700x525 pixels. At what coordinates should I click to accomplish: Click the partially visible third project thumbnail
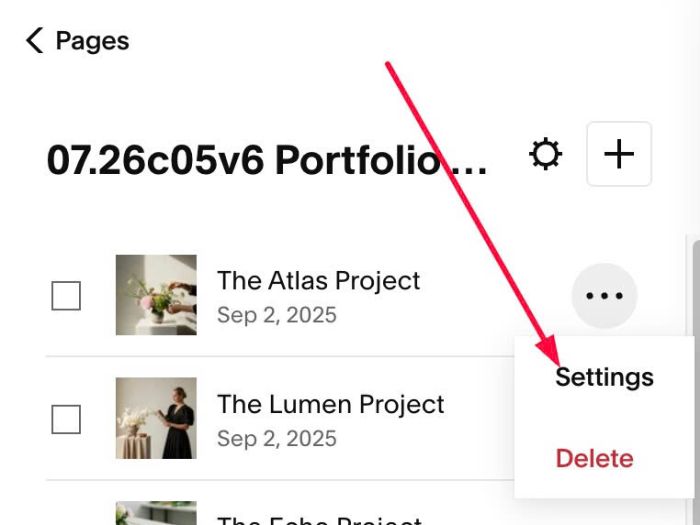(x=156, y=513)
